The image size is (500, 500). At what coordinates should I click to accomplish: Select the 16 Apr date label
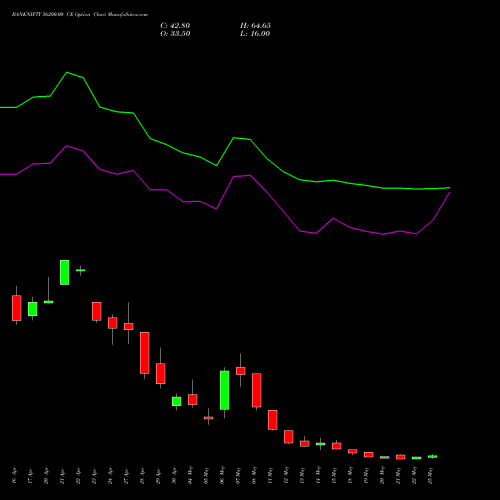pos(14,476)
